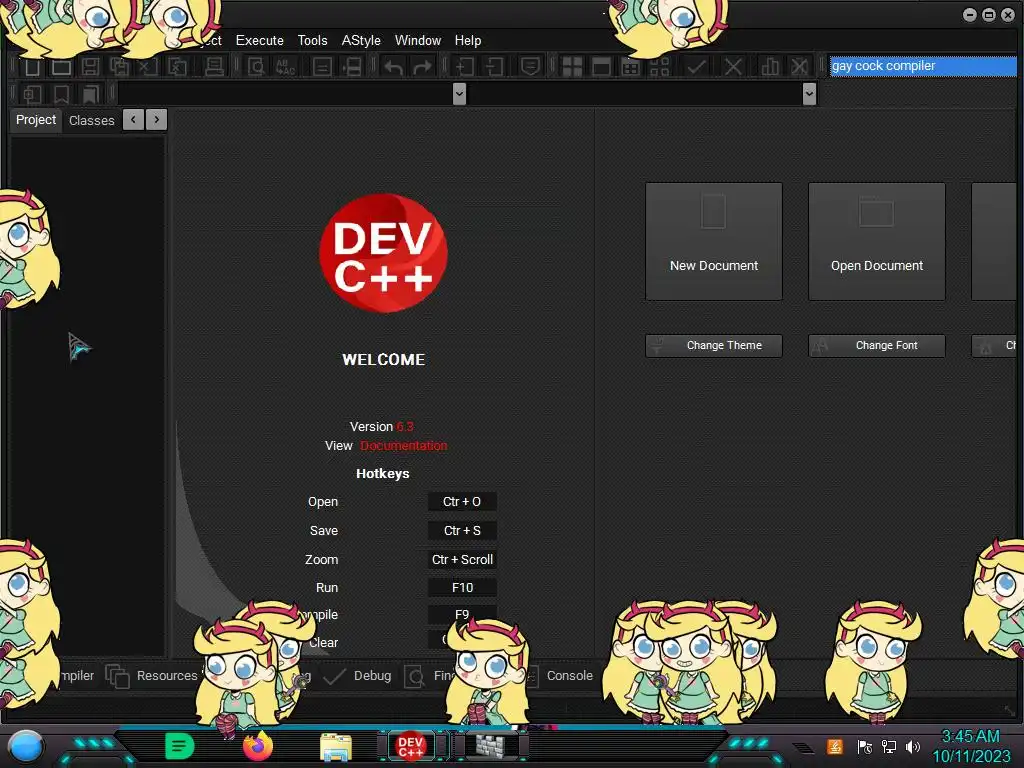Open the Window menu
The height and width of the screenshot is (768, 1024).
click(x=418, y=40)
